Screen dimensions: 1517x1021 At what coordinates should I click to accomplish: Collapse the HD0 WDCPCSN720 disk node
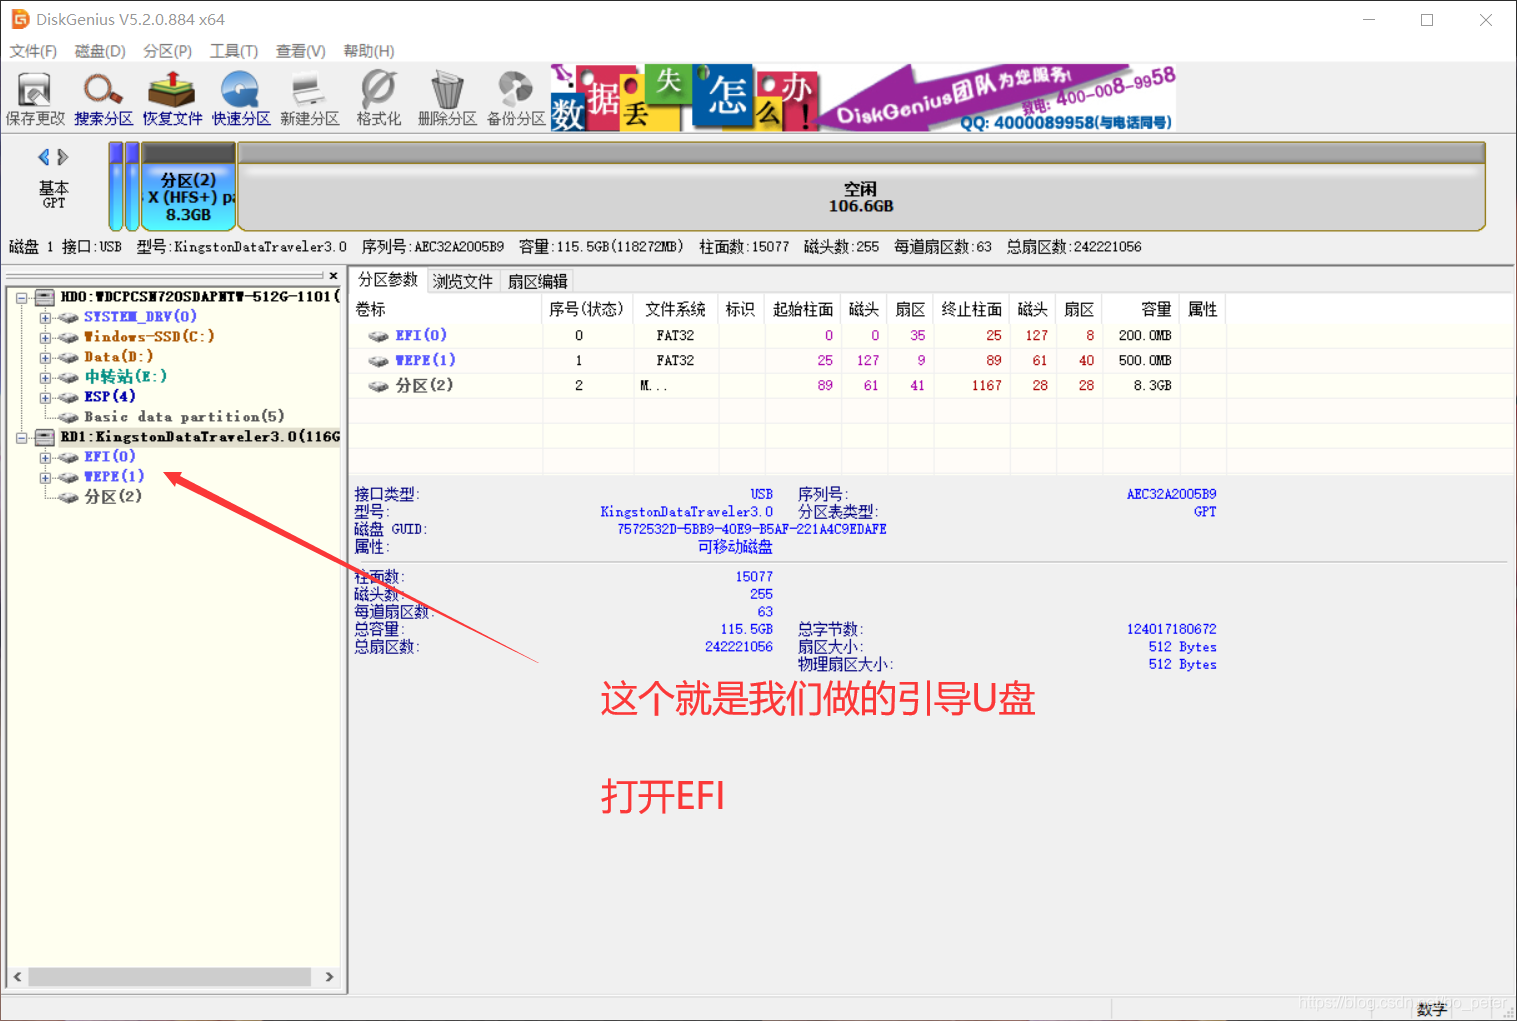click(22, 296)
